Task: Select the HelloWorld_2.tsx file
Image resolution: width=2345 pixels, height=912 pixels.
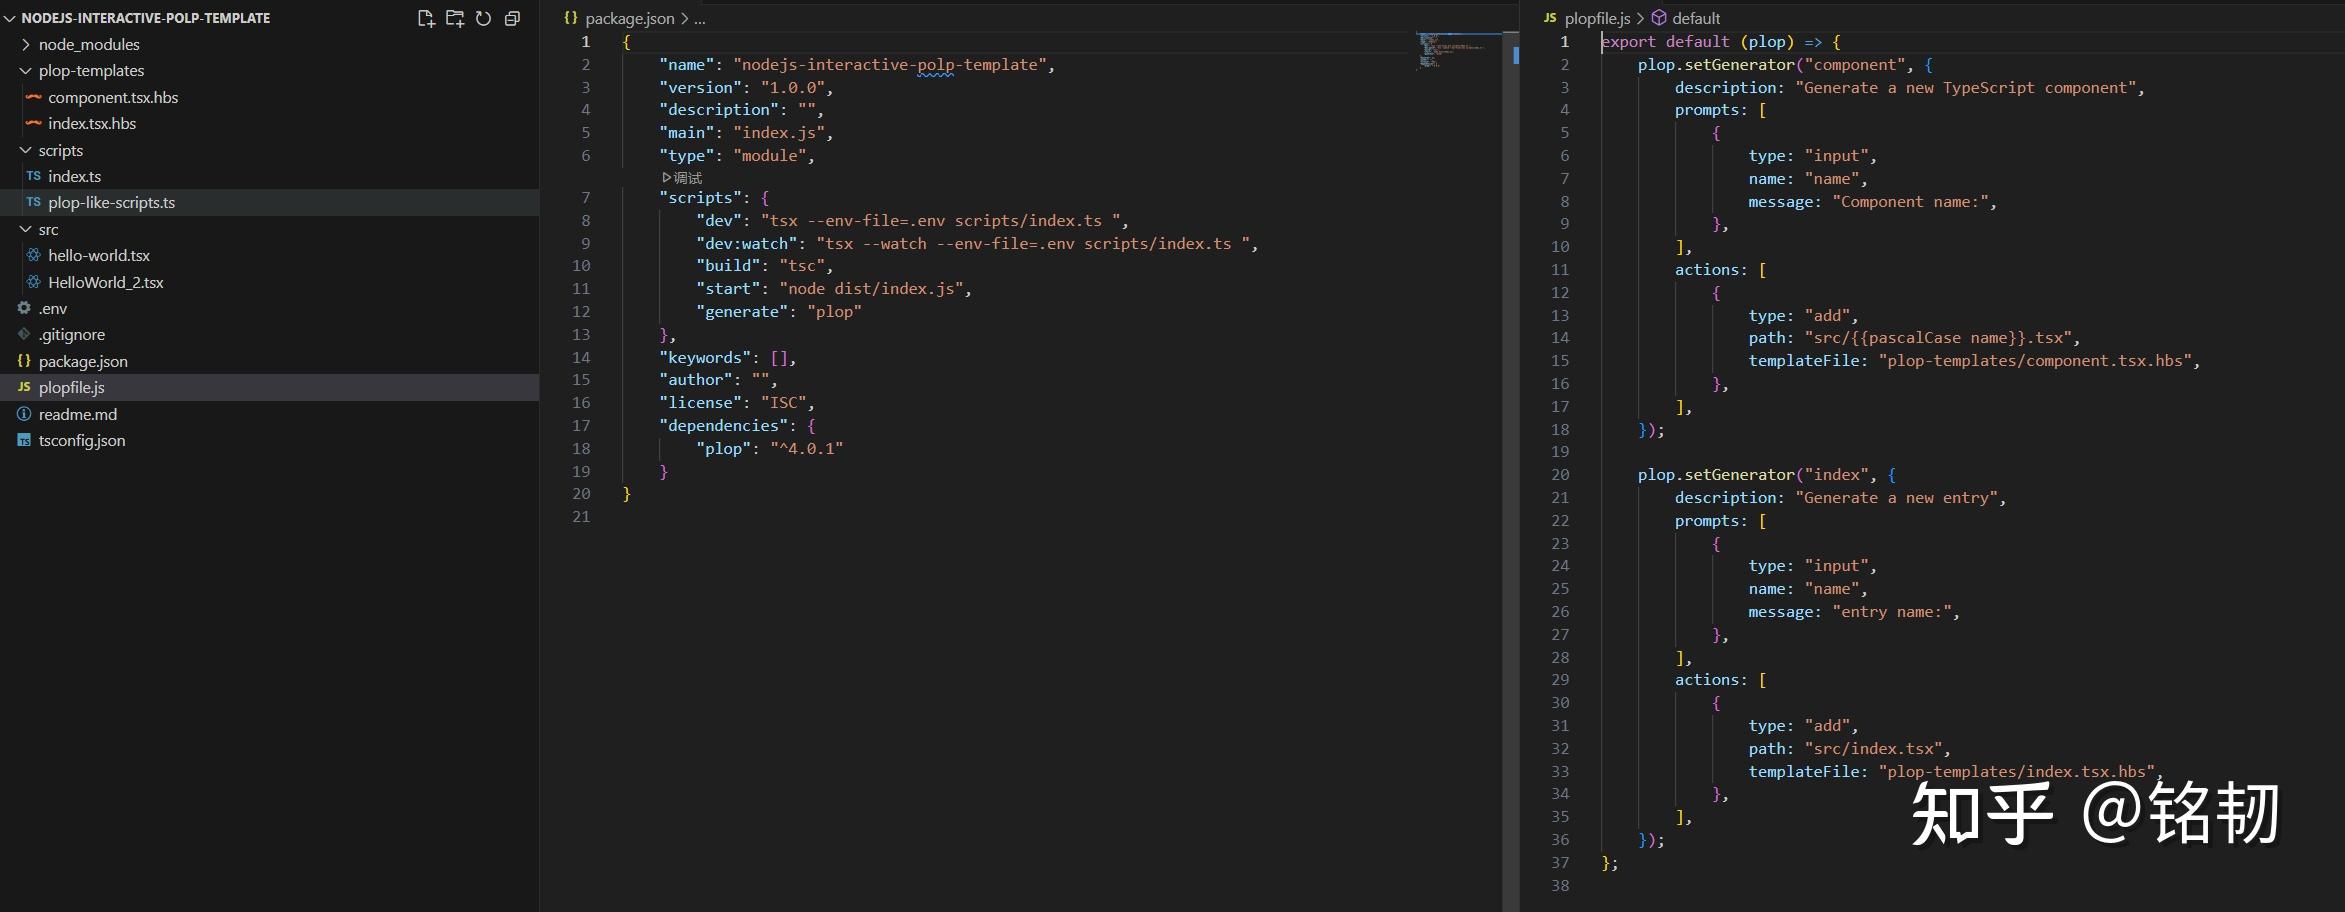Action: [x=106, y=282]
